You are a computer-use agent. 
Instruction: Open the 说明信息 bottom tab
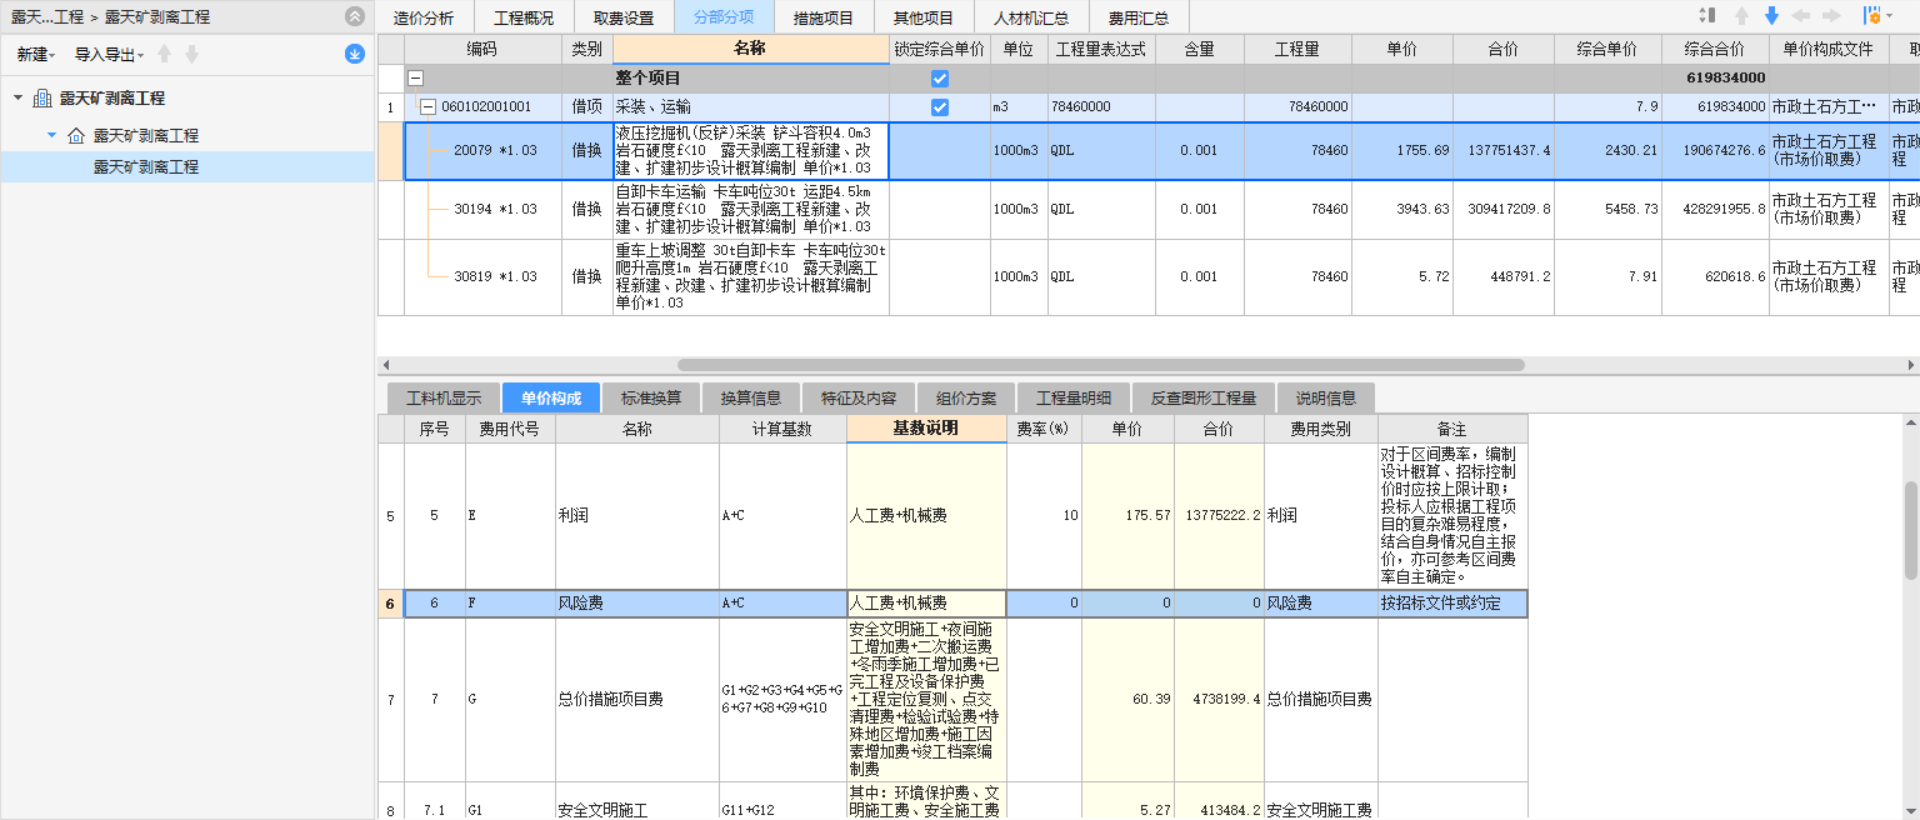[x=1326, y=398]
